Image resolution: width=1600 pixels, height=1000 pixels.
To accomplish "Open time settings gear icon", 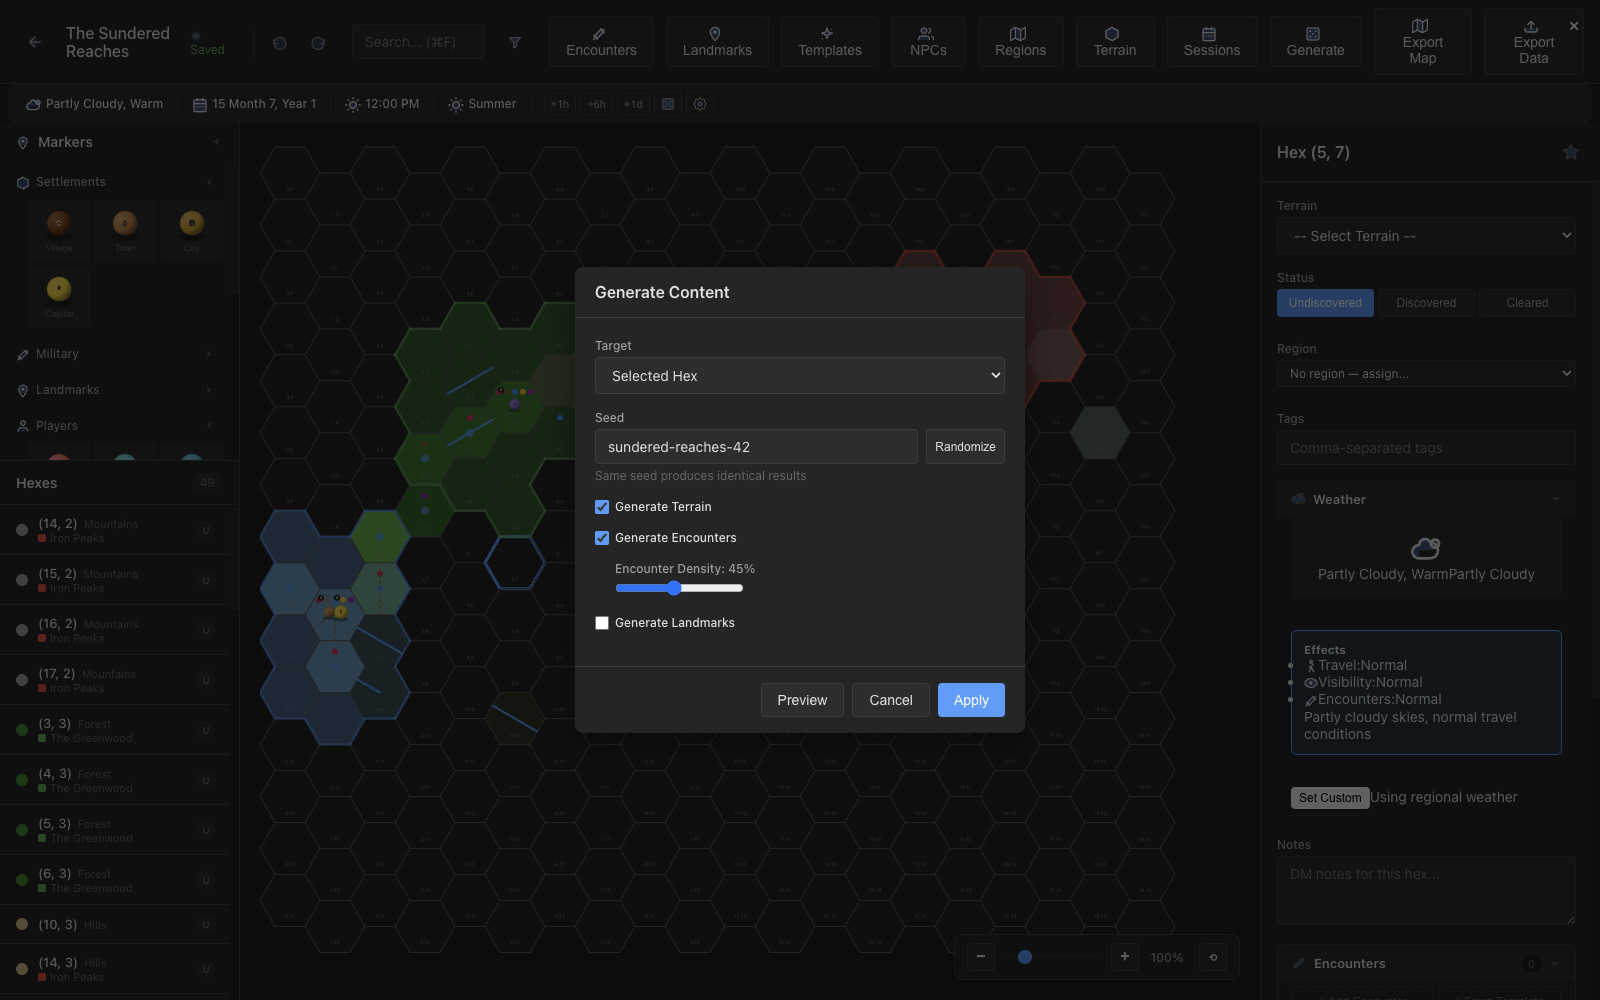I will click(x=700, y=104).
